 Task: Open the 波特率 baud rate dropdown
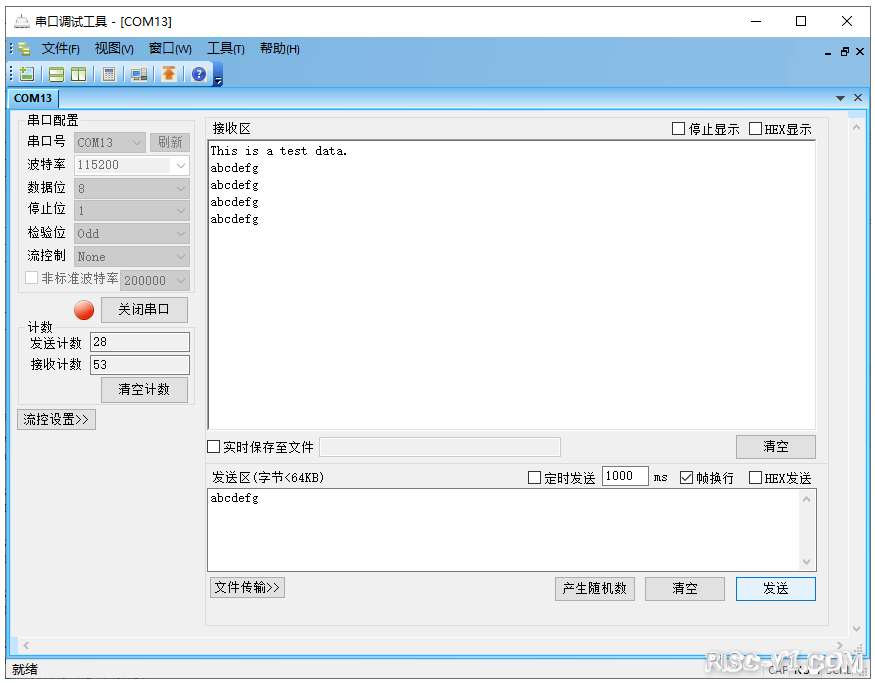coord(181,165)
